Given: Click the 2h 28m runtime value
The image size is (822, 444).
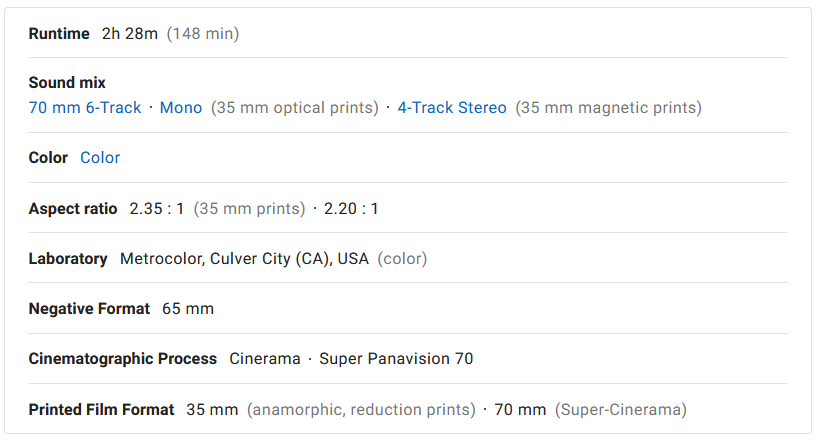Looking at the screenshot, I should 129,34.
